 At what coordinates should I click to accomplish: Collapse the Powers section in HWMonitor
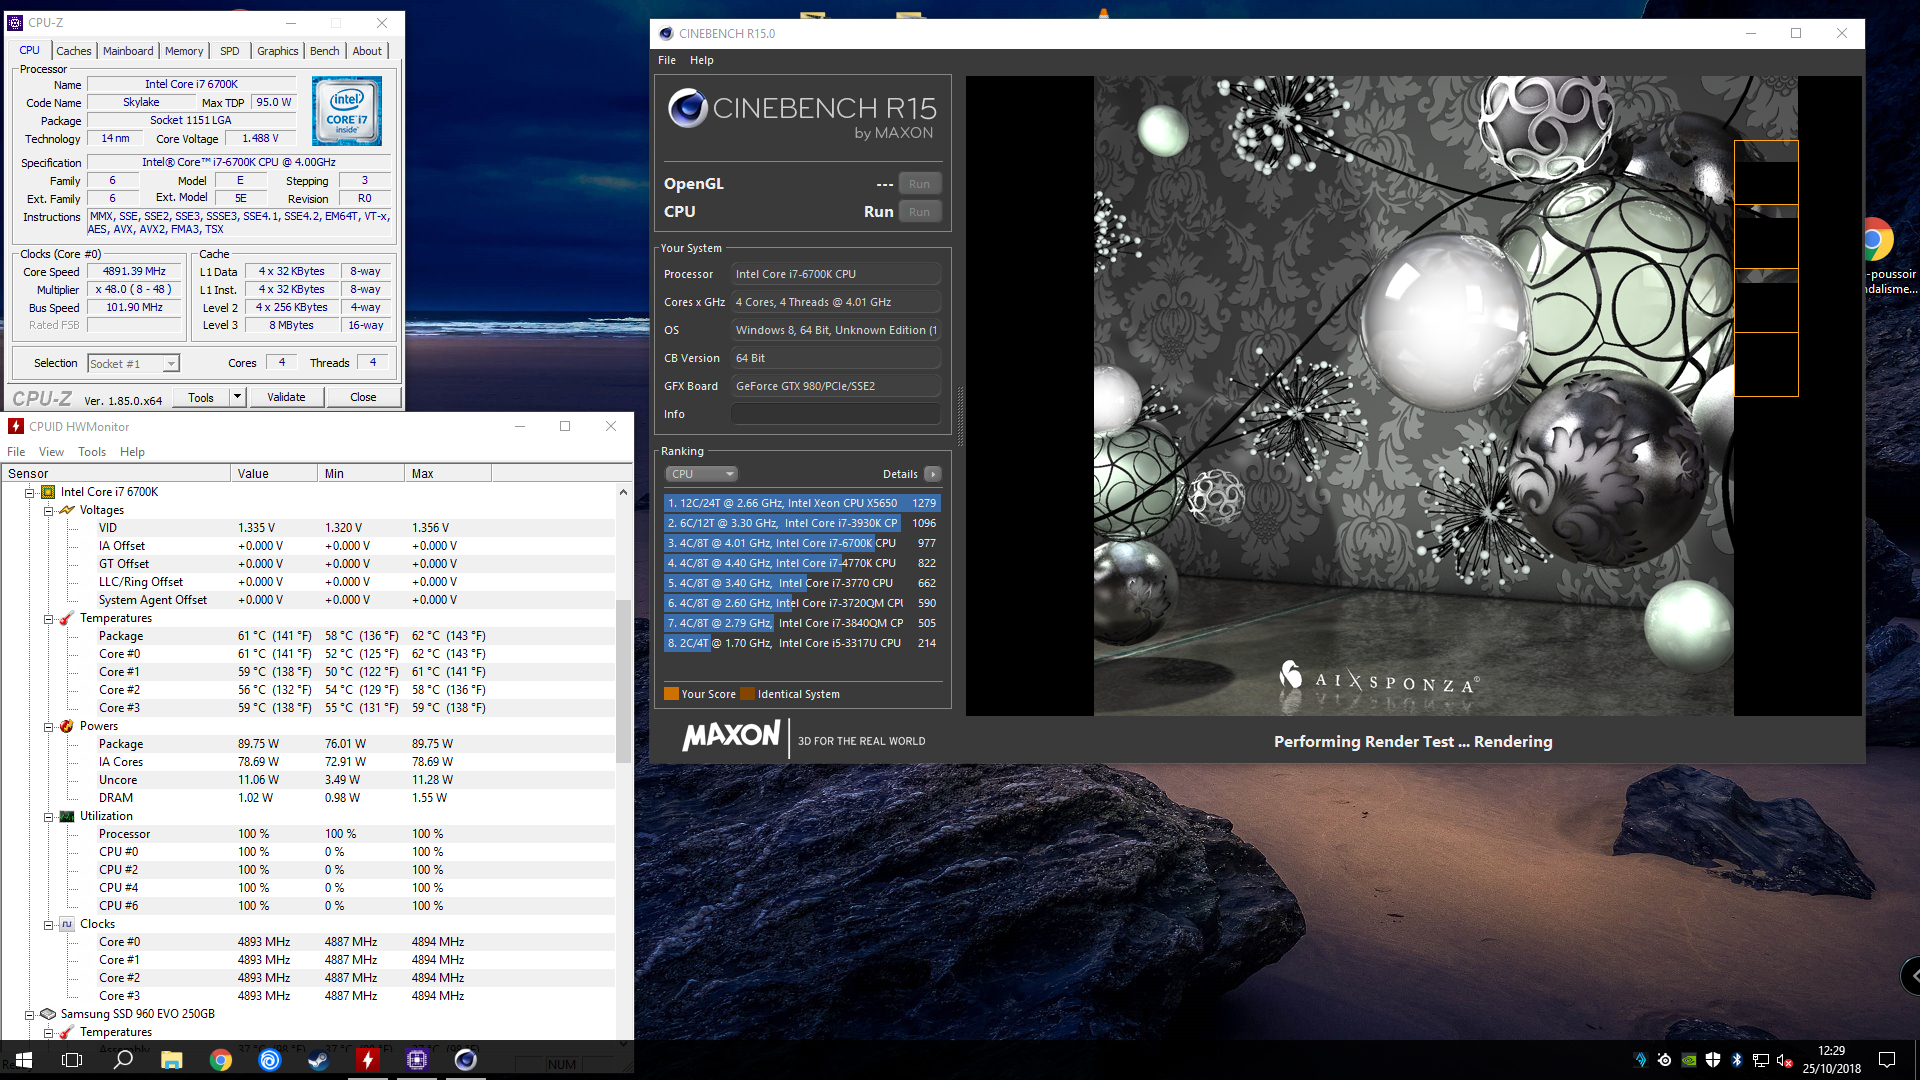pyautogui.click(x=48, y=726)
